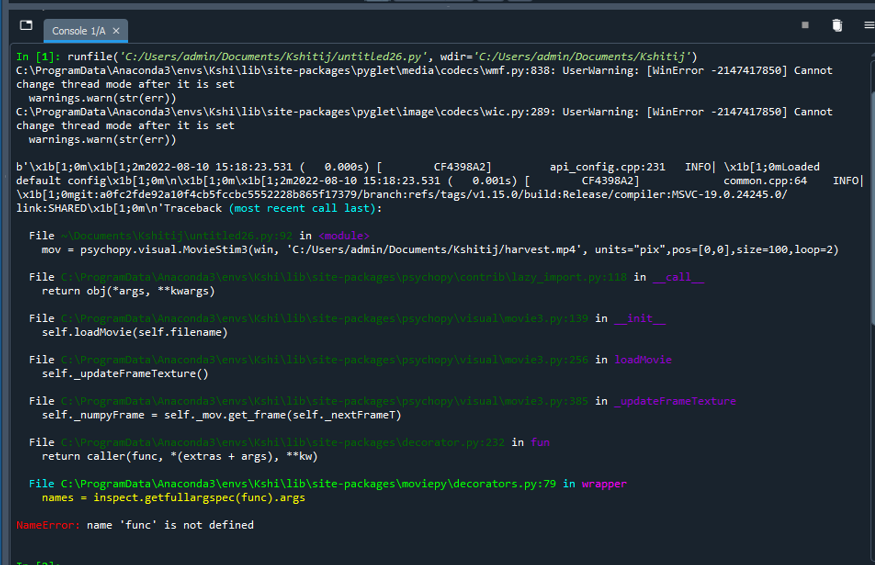Click the 'return obj(*args, **kwargs)' line
The width and height of the screenshot is (875, 565).
pyautogui.click(x=128, y=291)
